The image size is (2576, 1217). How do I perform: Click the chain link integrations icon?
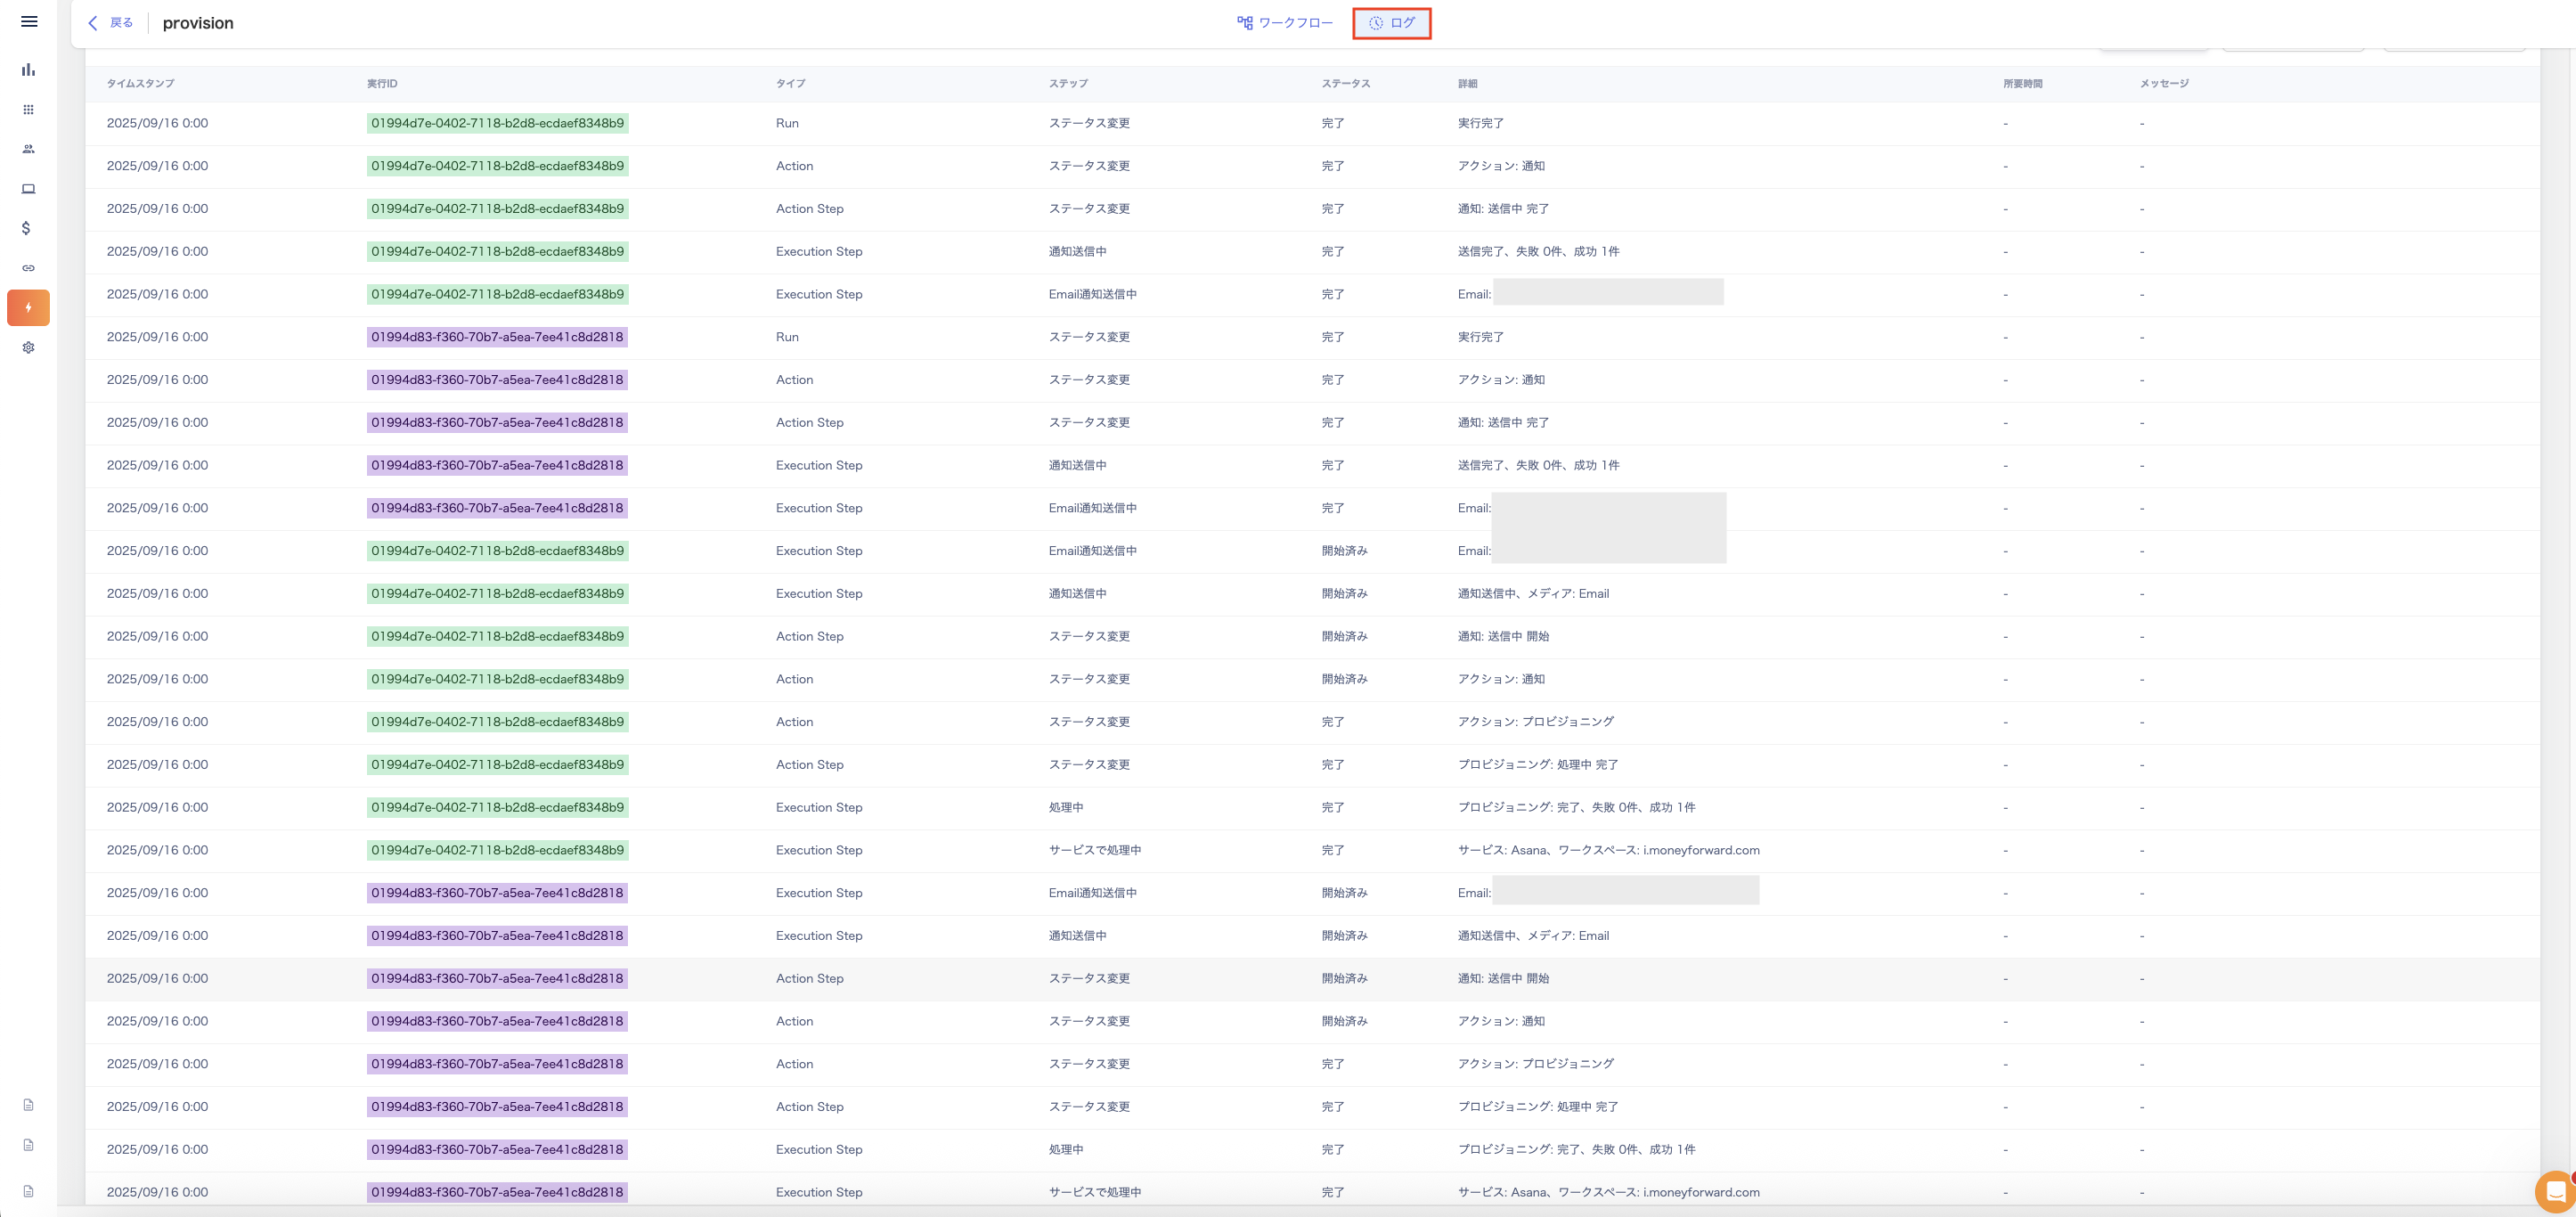(28, 268)
